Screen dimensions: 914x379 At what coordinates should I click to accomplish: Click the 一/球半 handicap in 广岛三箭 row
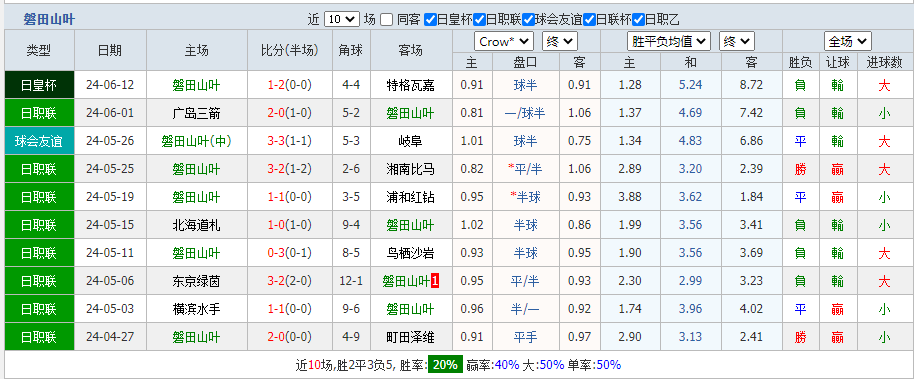pyautogui.click(x=525, y=114)
